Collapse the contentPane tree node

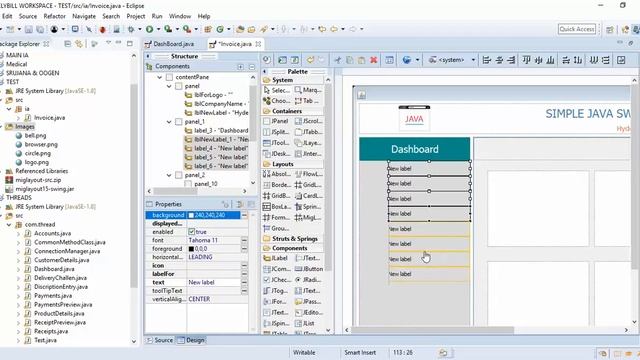tap(160, 77)
